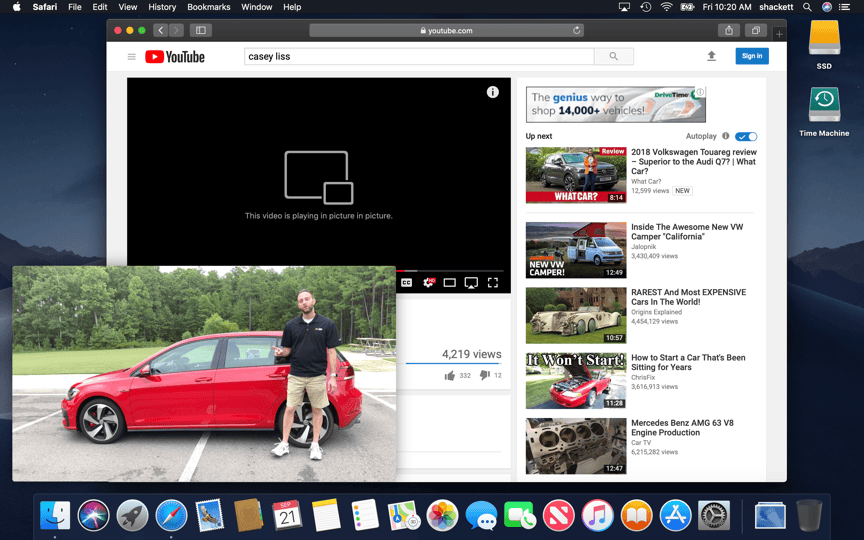864x540 pixels.
Task: Open 2018 Volkswagen Touareg review title
Action: pyautogui.click(x=694, y=161)
